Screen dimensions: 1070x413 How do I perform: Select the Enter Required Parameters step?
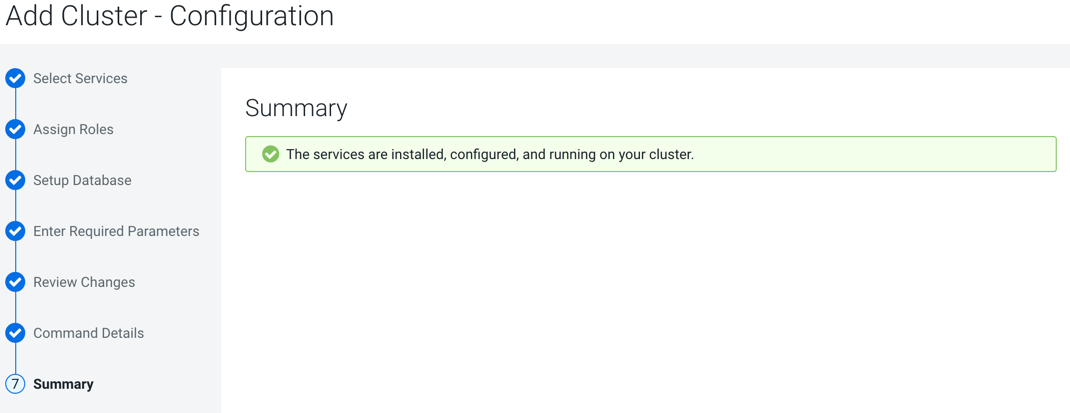pyautogui.click(x=116, y=231)
